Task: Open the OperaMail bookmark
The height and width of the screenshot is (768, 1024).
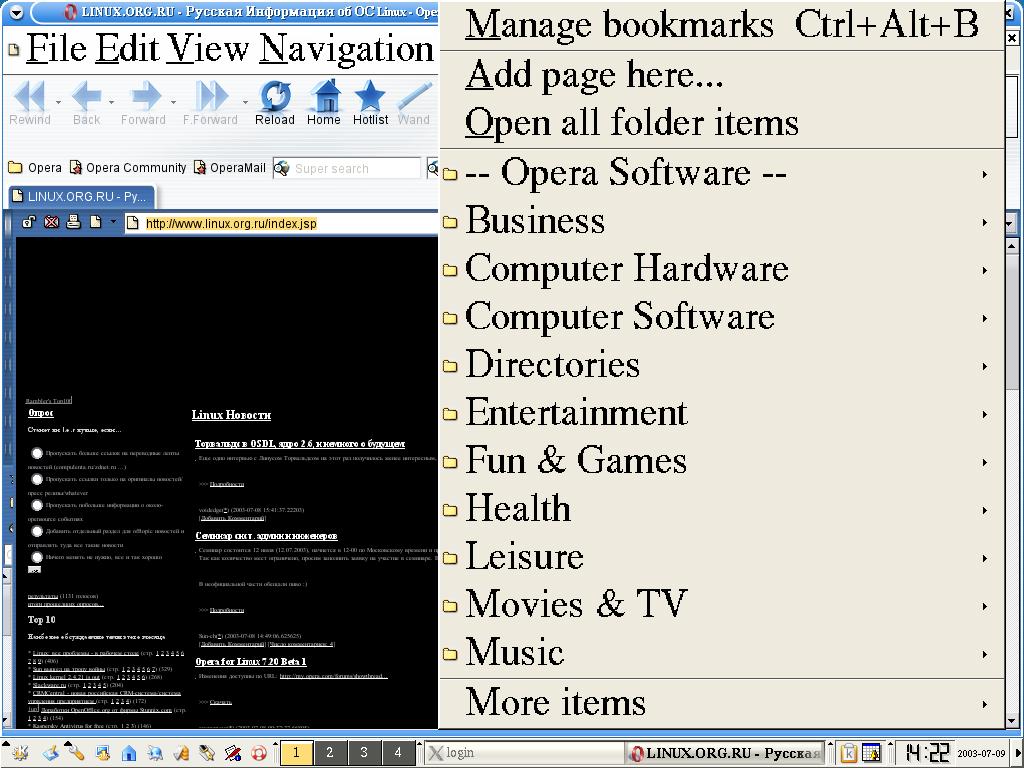Action: (x=230, y=168)
